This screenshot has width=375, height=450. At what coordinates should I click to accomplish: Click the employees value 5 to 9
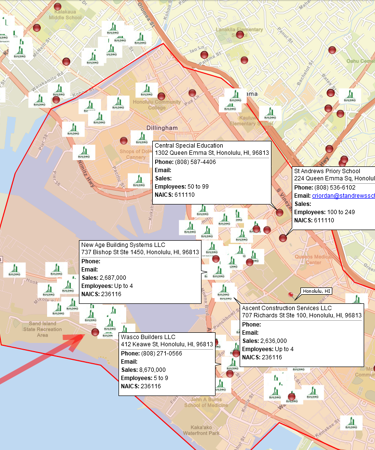[161, 378]
